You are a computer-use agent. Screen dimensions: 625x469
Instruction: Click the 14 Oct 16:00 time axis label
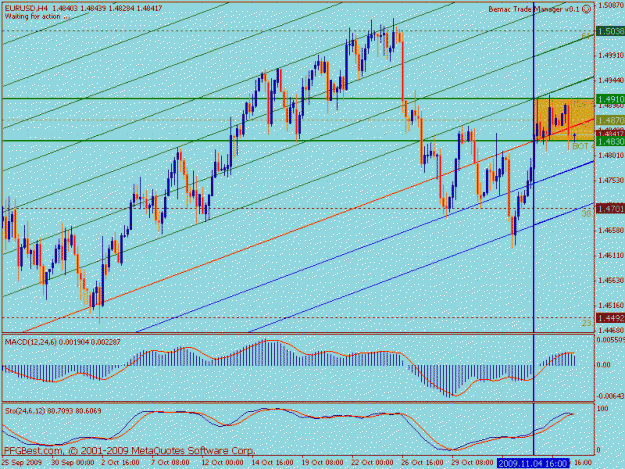[272, 463]
